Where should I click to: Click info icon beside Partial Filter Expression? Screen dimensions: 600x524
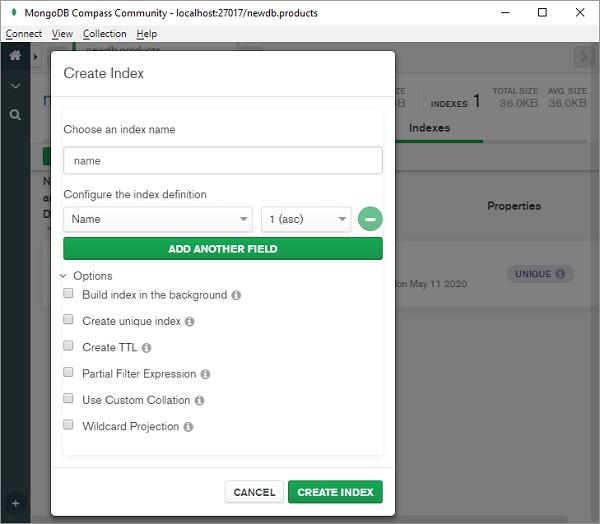coord(205,374)
